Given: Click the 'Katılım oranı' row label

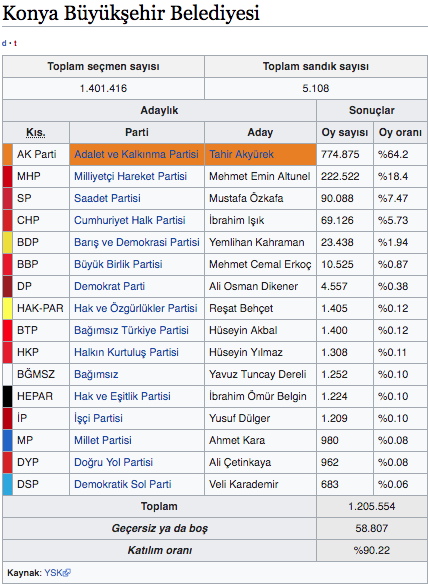Looking at the screenshot, I should pyautogui.click(x=159, y=550).
